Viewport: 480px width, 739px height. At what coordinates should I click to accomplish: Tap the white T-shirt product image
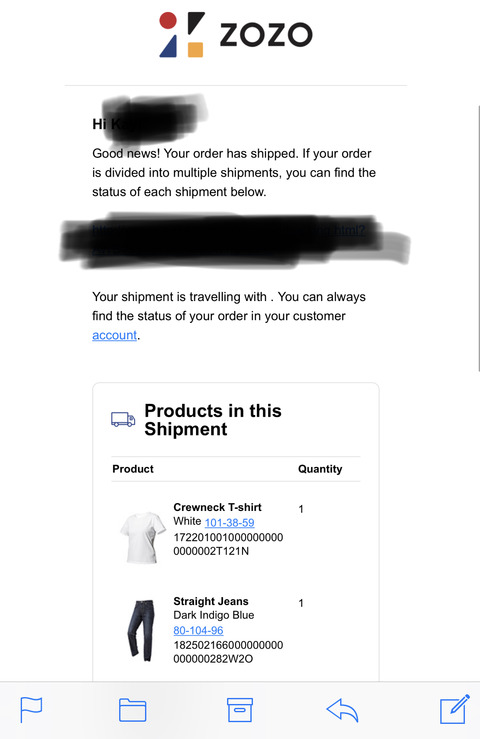pyautogui.click(x=142, y=537)
